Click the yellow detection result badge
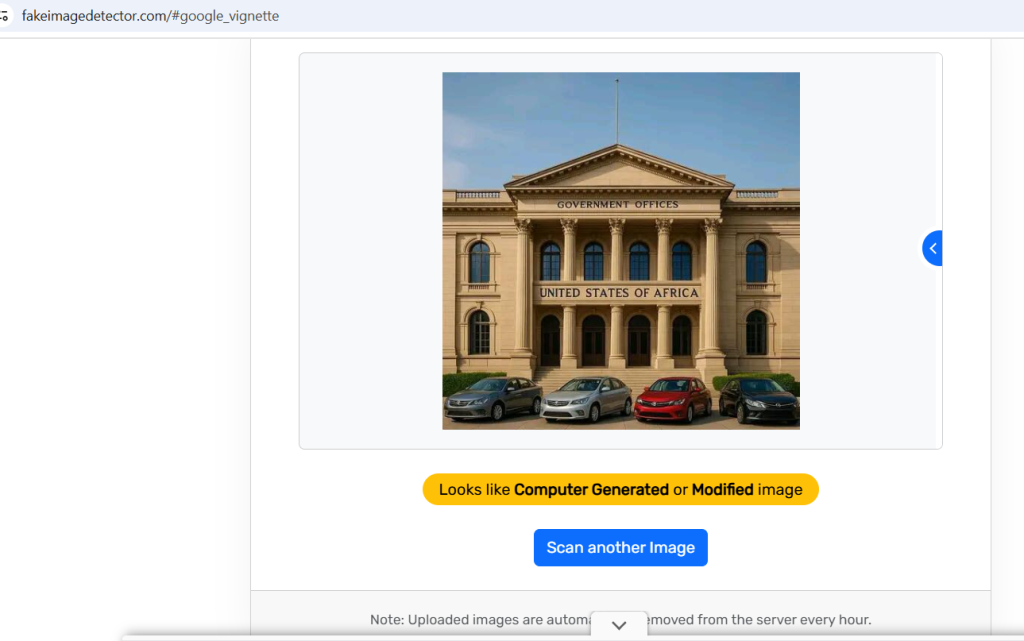Viewport: 1024px width, 641px height. pyautogui.click(x=620, y=490)
